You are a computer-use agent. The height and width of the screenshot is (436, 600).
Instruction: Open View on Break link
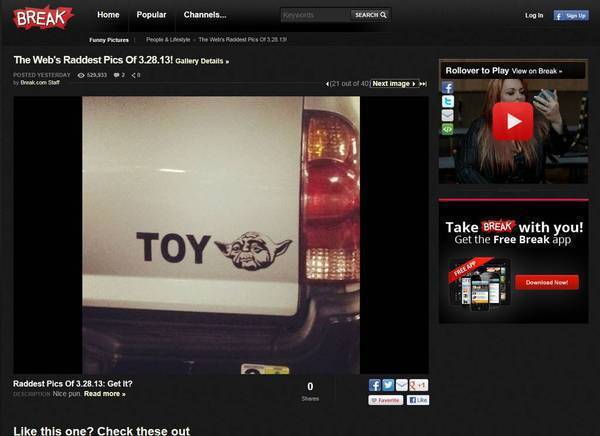point(537,71)
